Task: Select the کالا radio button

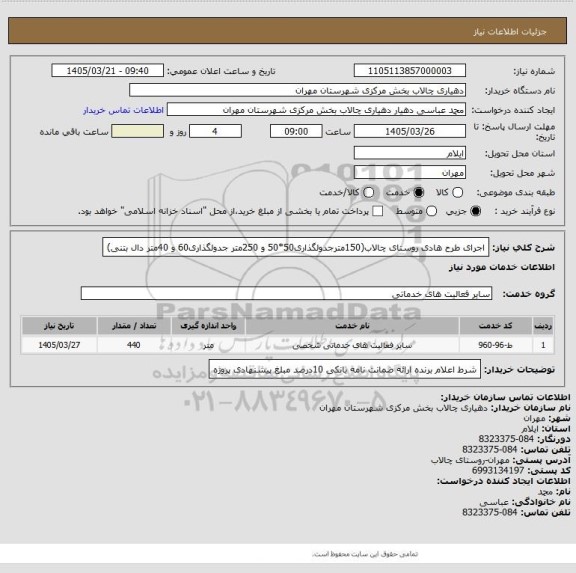Action: click(457, 192)
